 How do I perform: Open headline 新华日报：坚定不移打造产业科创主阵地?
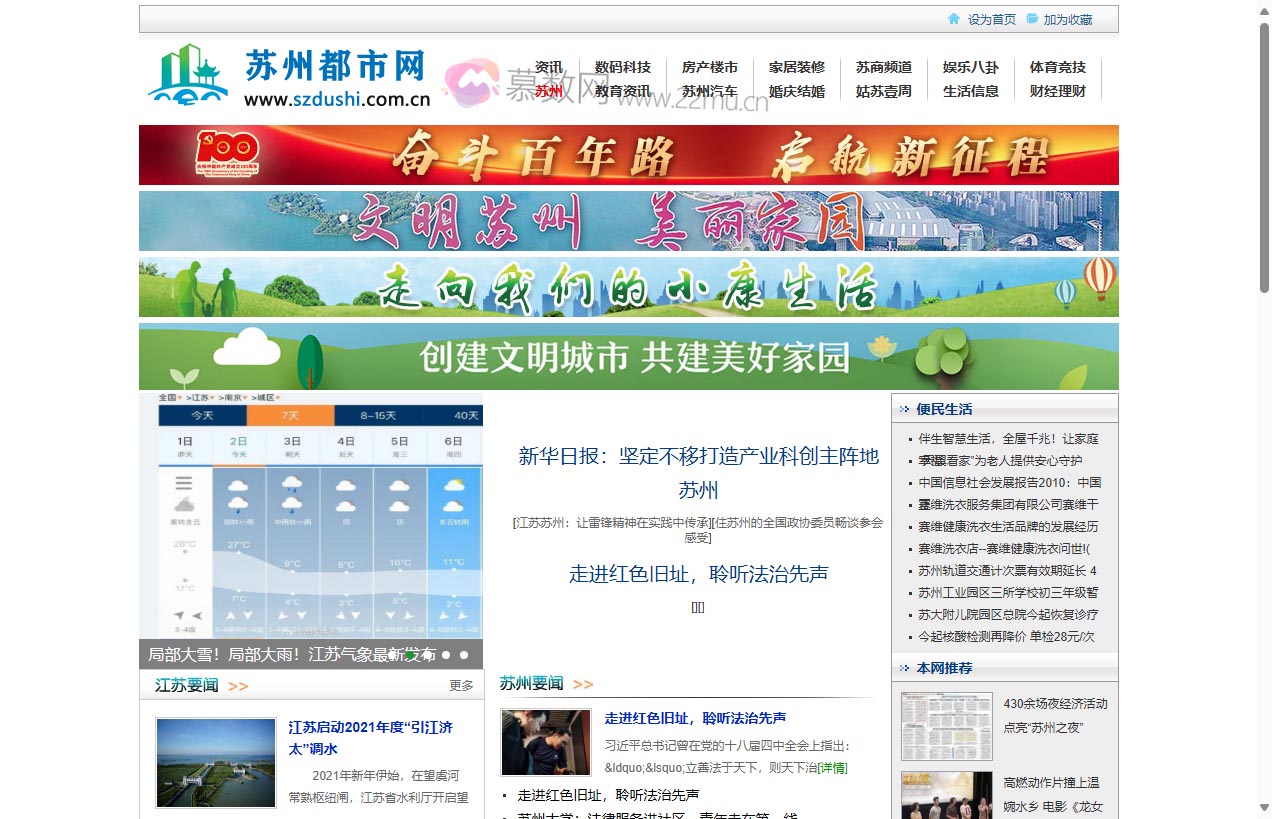click(x=698, y=457)
